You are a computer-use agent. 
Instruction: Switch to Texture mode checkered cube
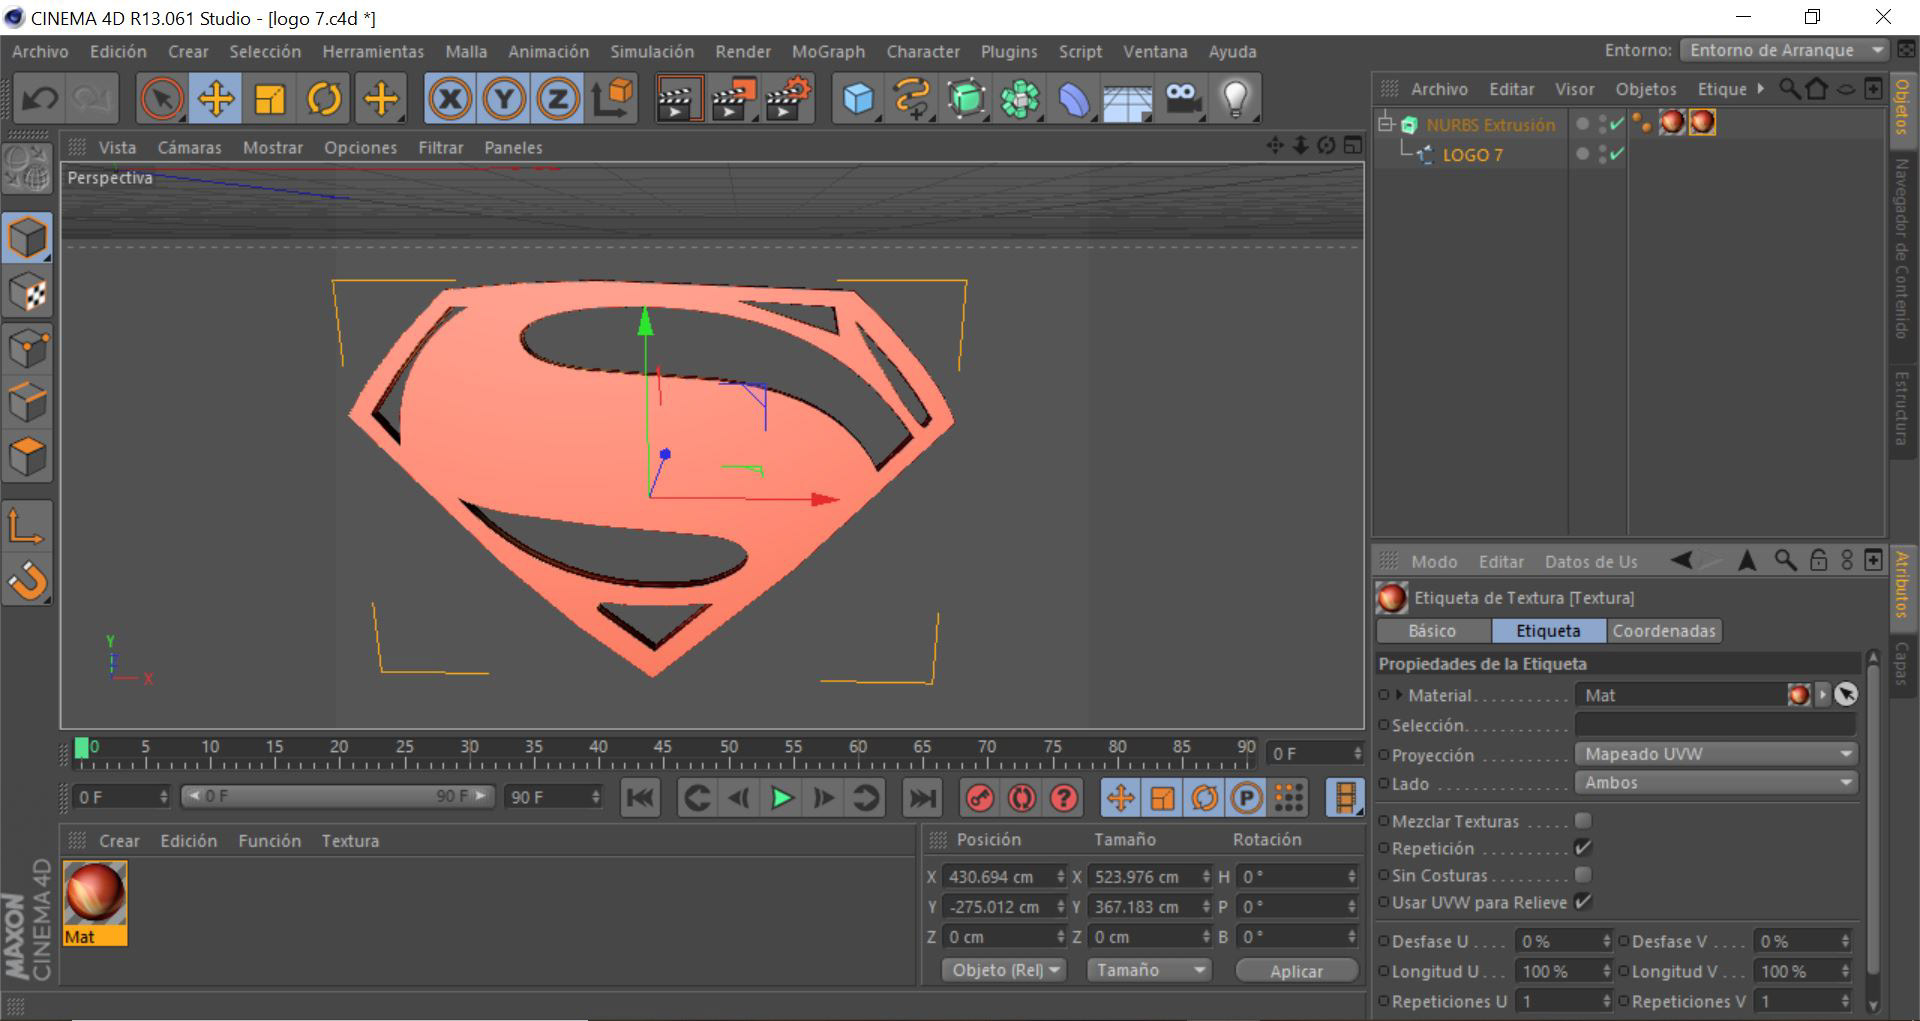27,293
